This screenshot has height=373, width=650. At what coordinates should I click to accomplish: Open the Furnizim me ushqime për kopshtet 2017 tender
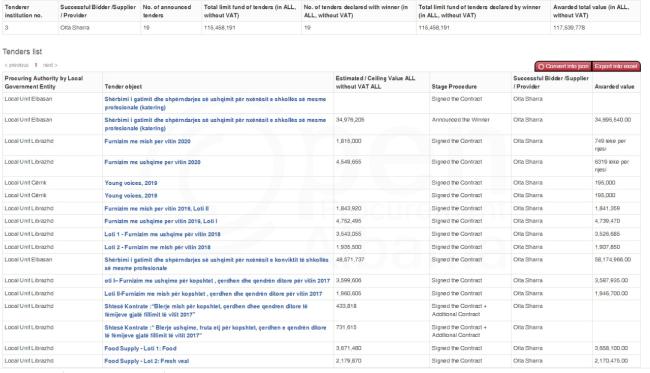pyautogui.click(x=217, y=281)
